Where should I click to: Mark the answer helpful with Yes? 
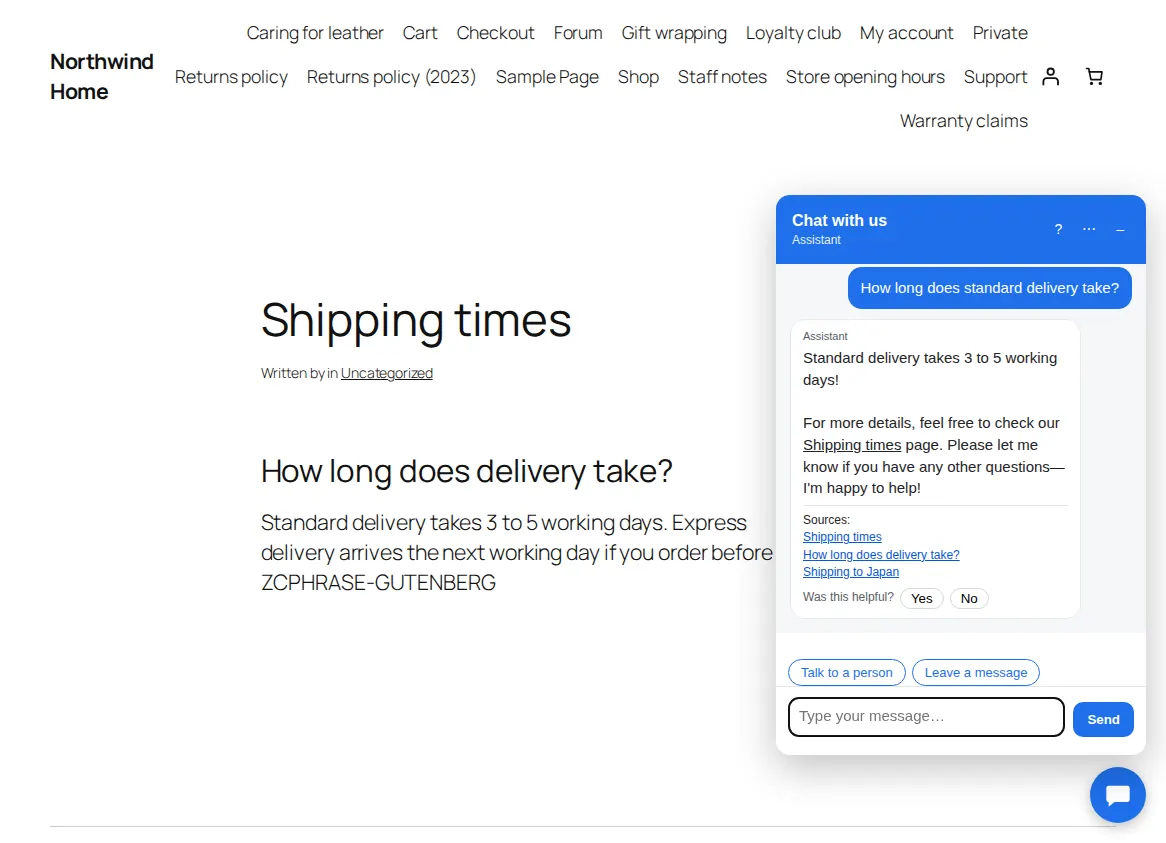(921, 598)
